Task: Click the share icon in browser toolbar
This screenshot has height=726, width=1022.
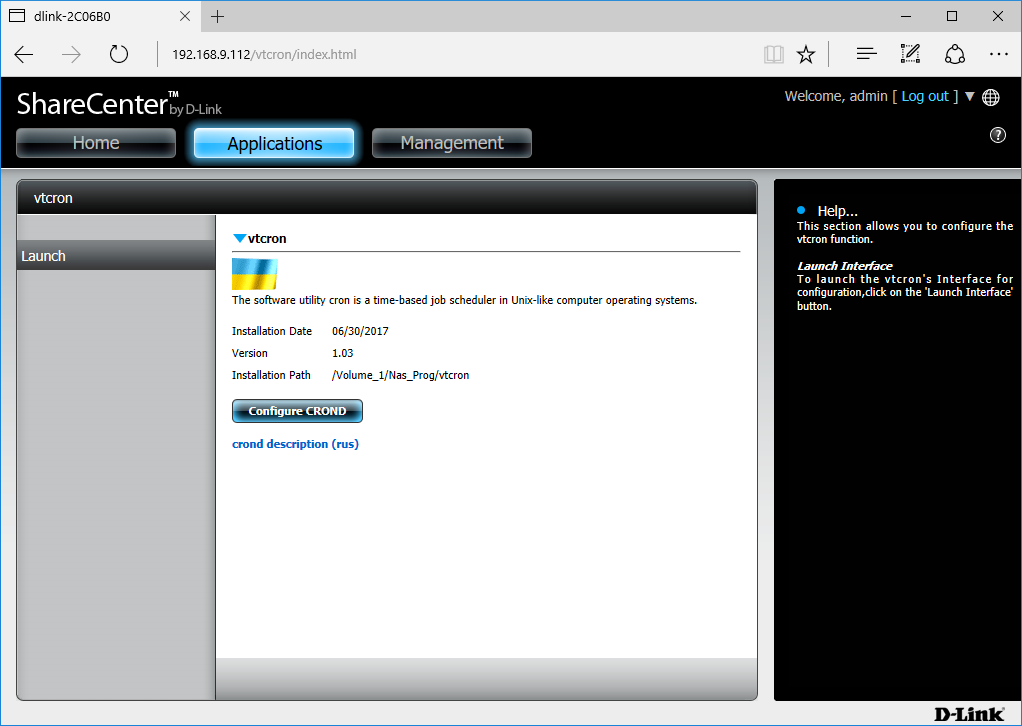Action: 955,54
